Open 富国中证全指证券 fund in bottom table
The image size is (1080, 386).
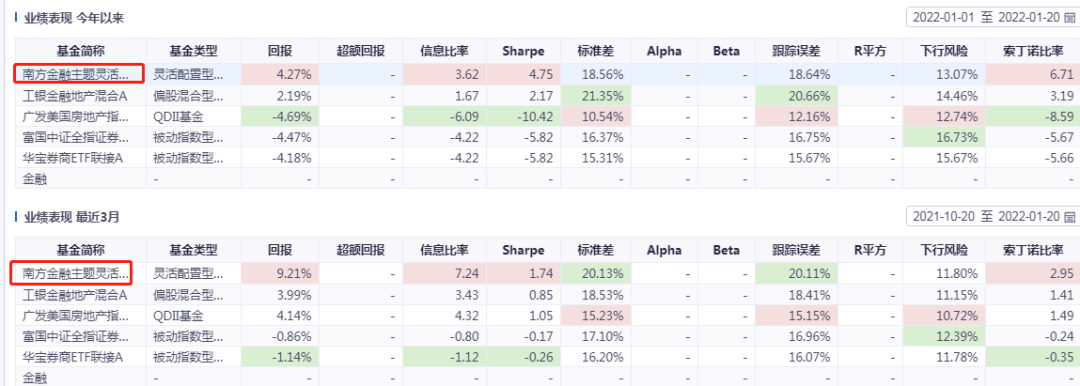76,336
